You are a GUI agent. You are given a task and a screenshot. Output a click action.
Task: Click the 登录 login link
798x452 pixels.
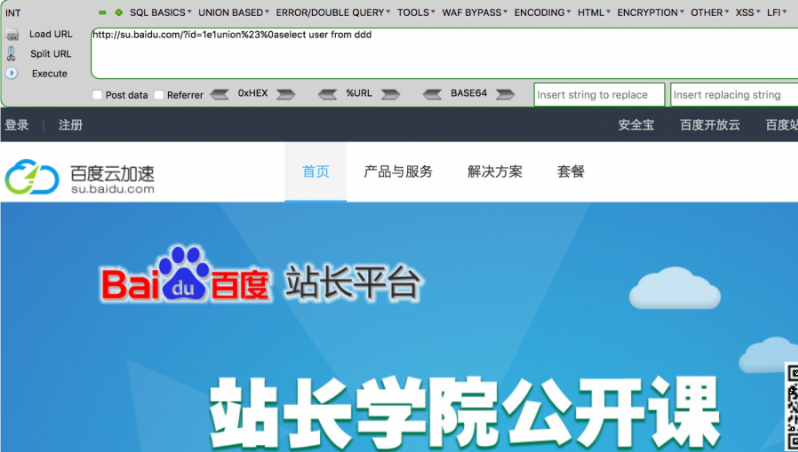tap(17, 125)
